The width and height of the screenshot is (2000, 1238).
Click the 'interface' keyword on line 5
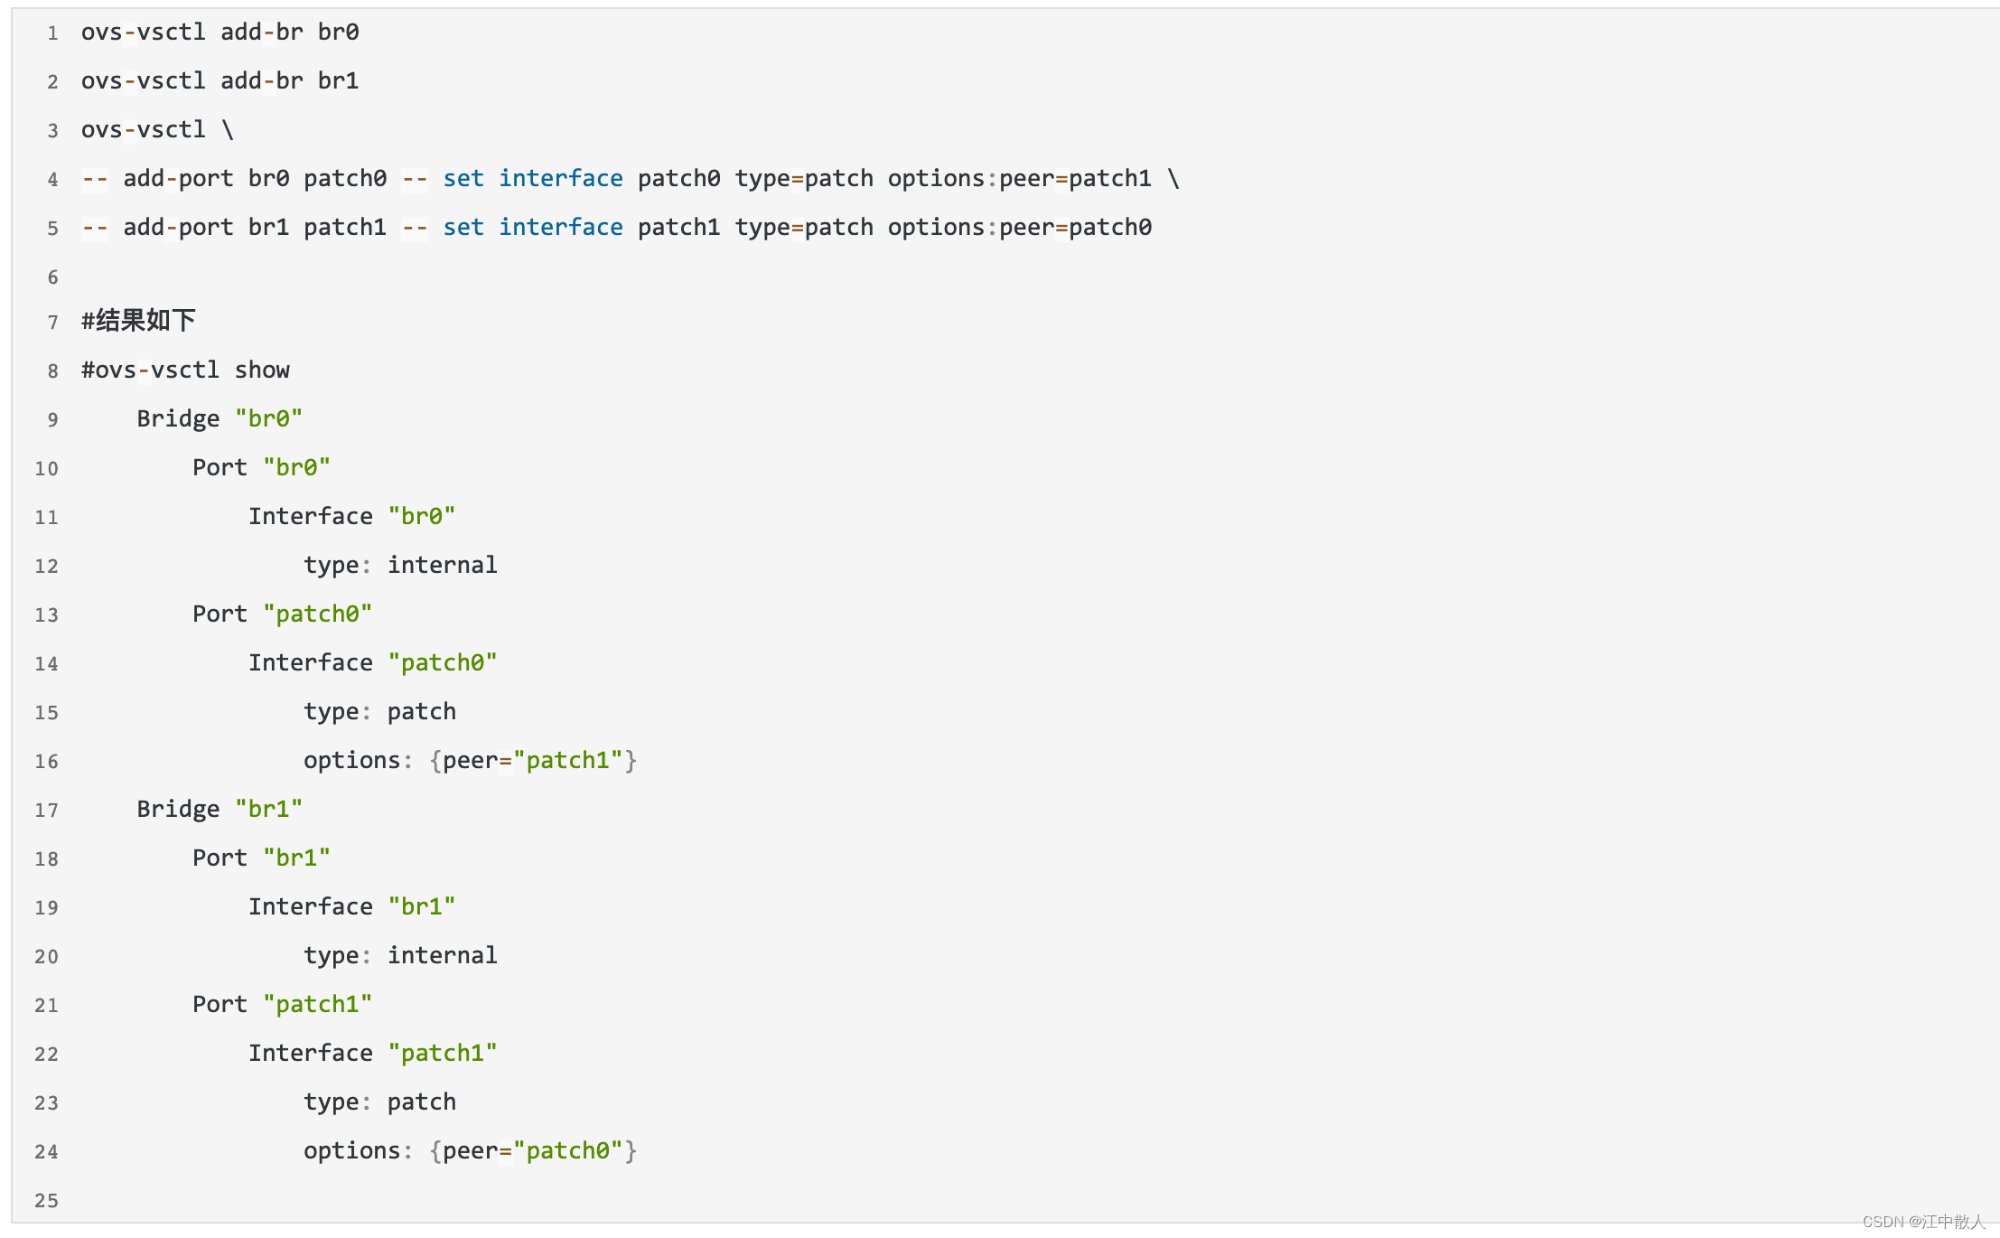(561, 228)
